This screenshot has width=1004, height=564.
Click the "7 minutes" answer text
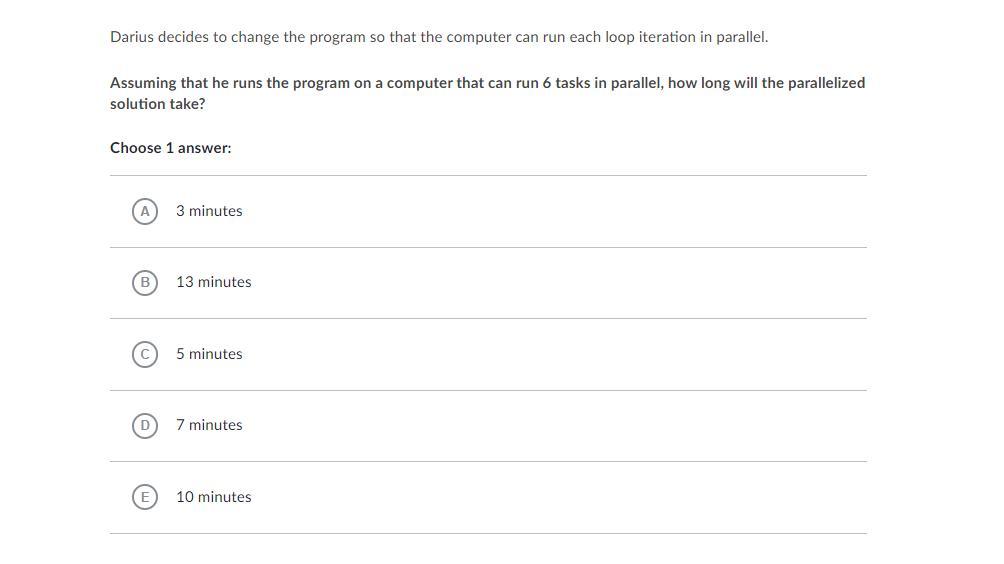pos(209,424)
